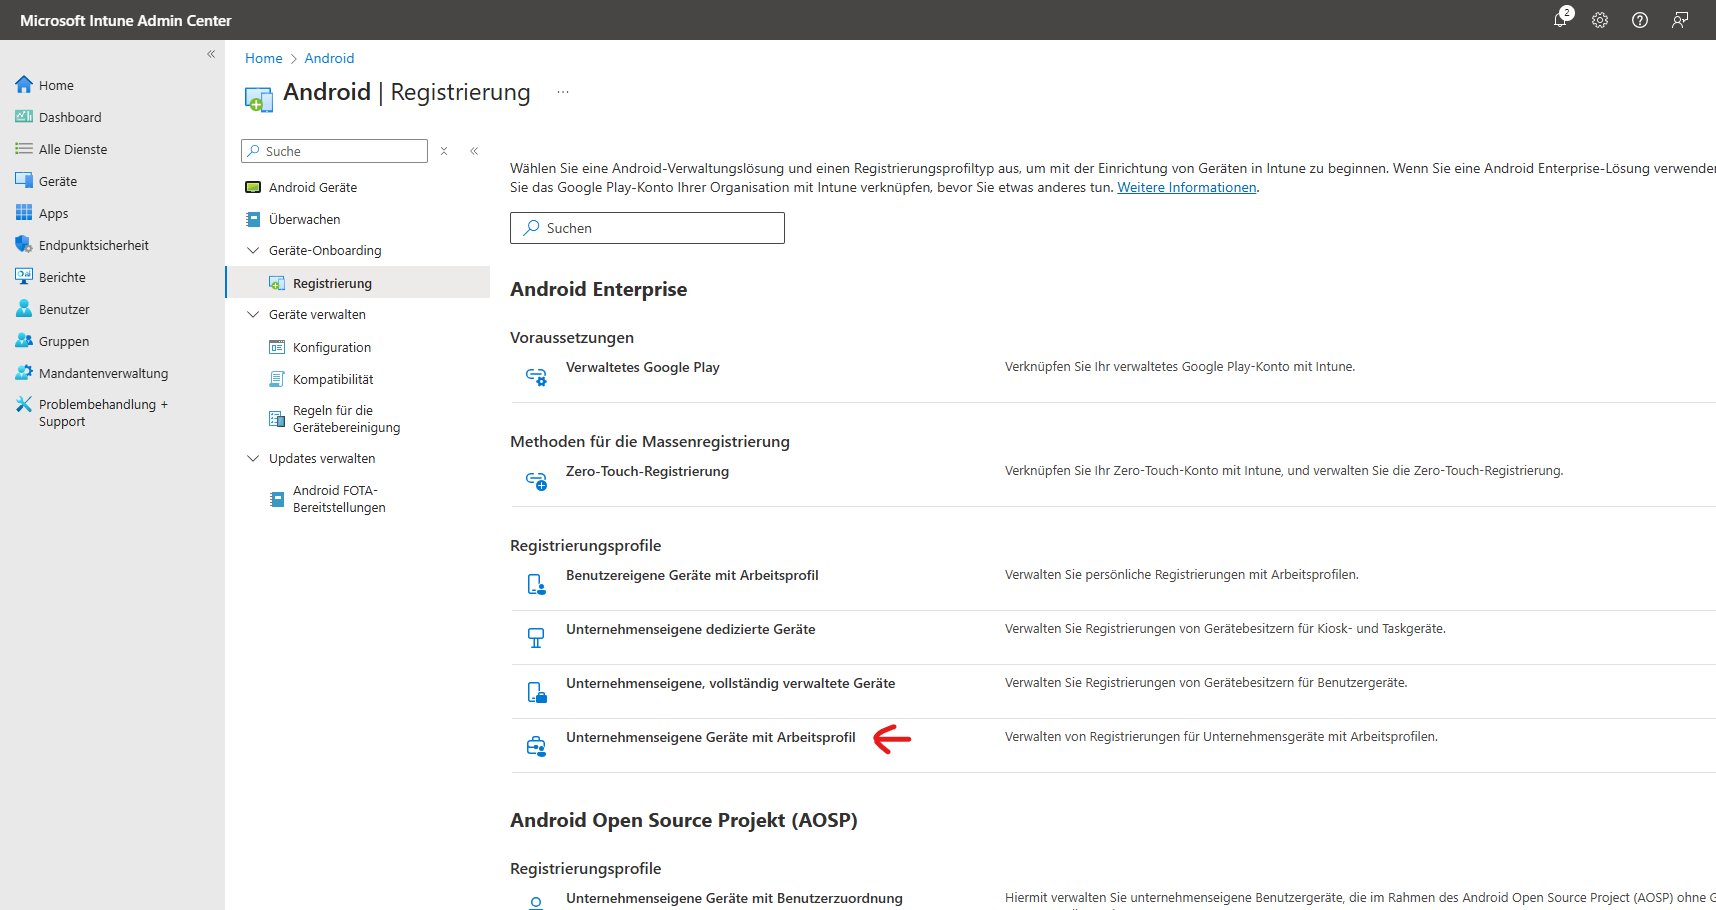1716x910 pixels.
Task: Go to Dashboard in the sidebar
Action: click(x=70, y=117)
